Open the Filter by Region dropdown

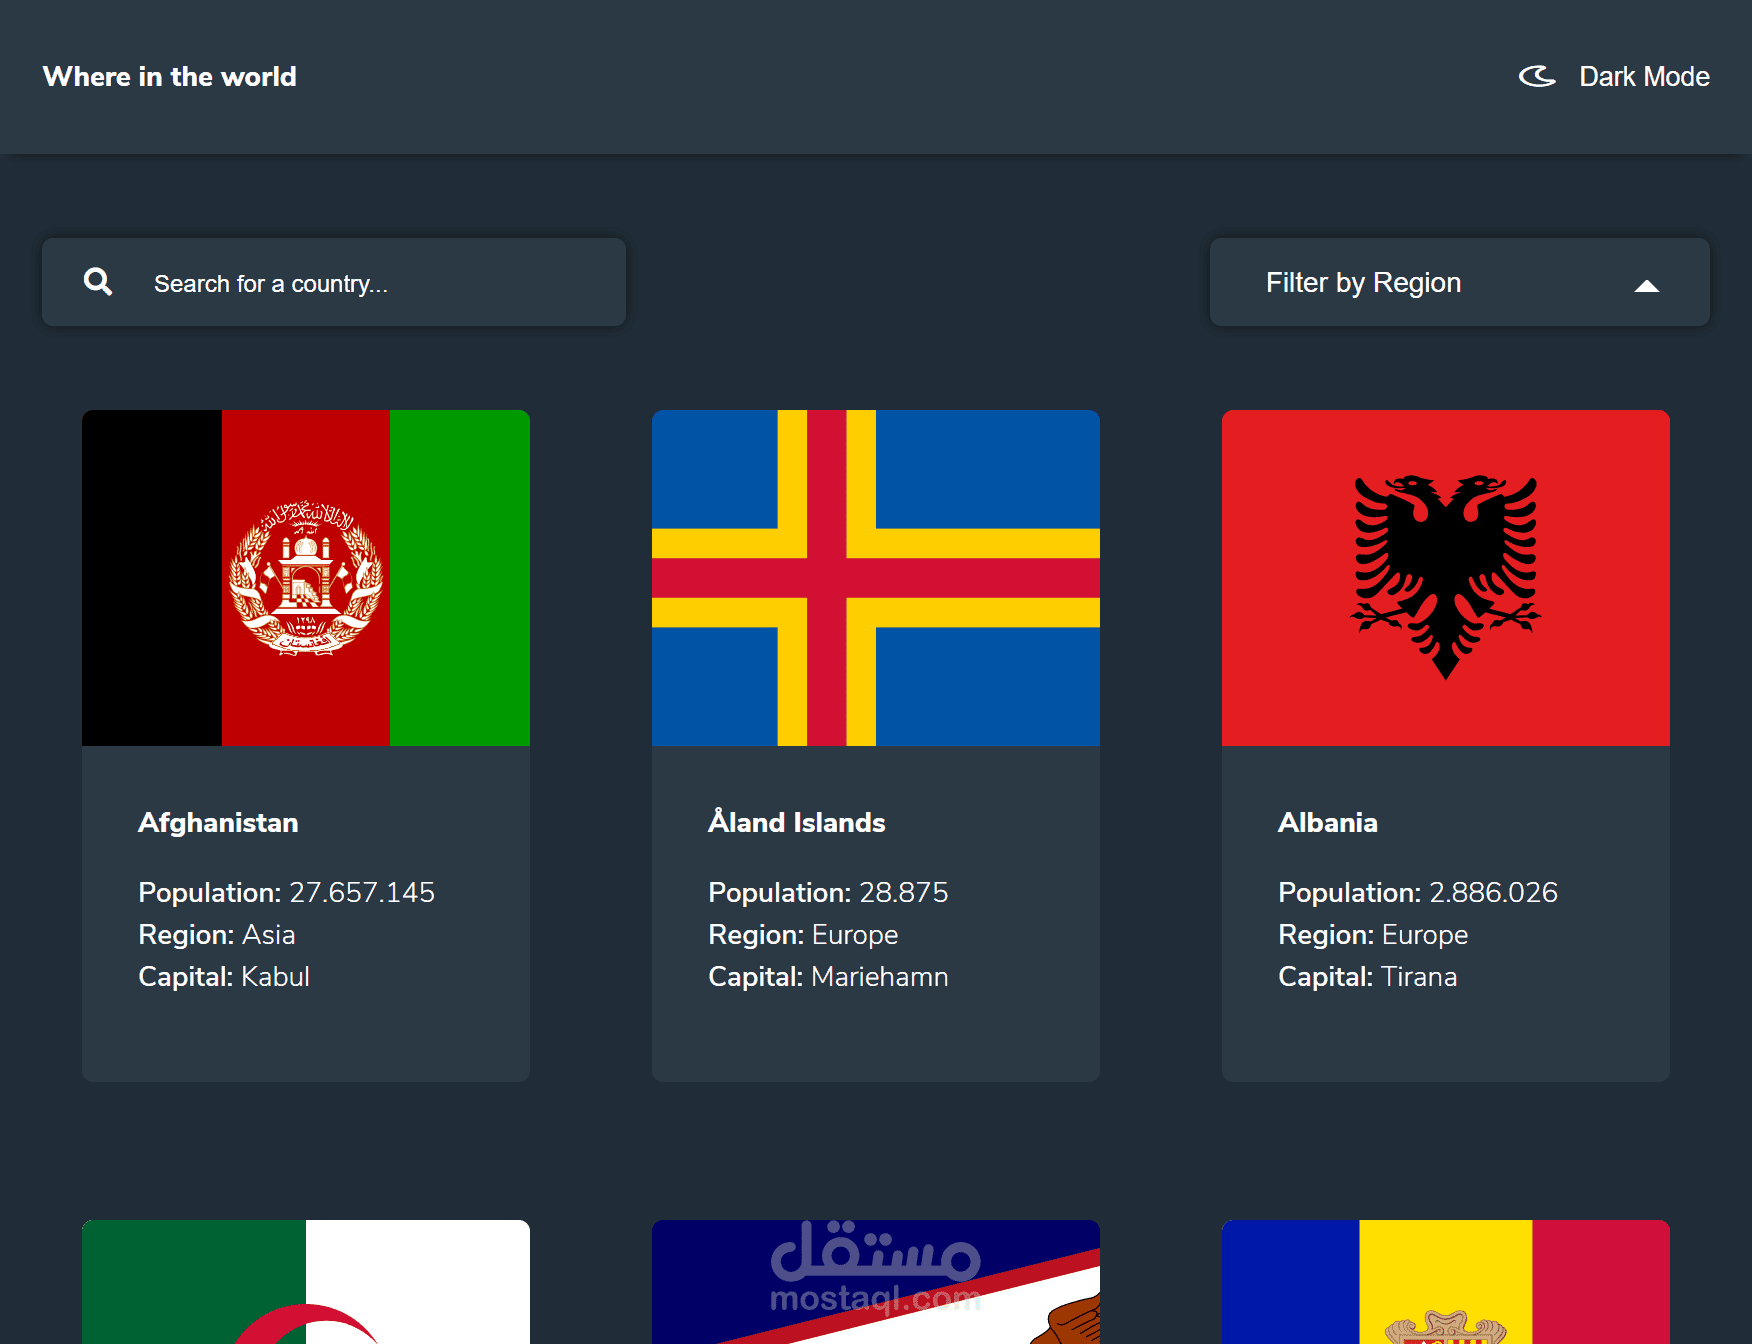pyautogui.click(x=1459, y=282)
